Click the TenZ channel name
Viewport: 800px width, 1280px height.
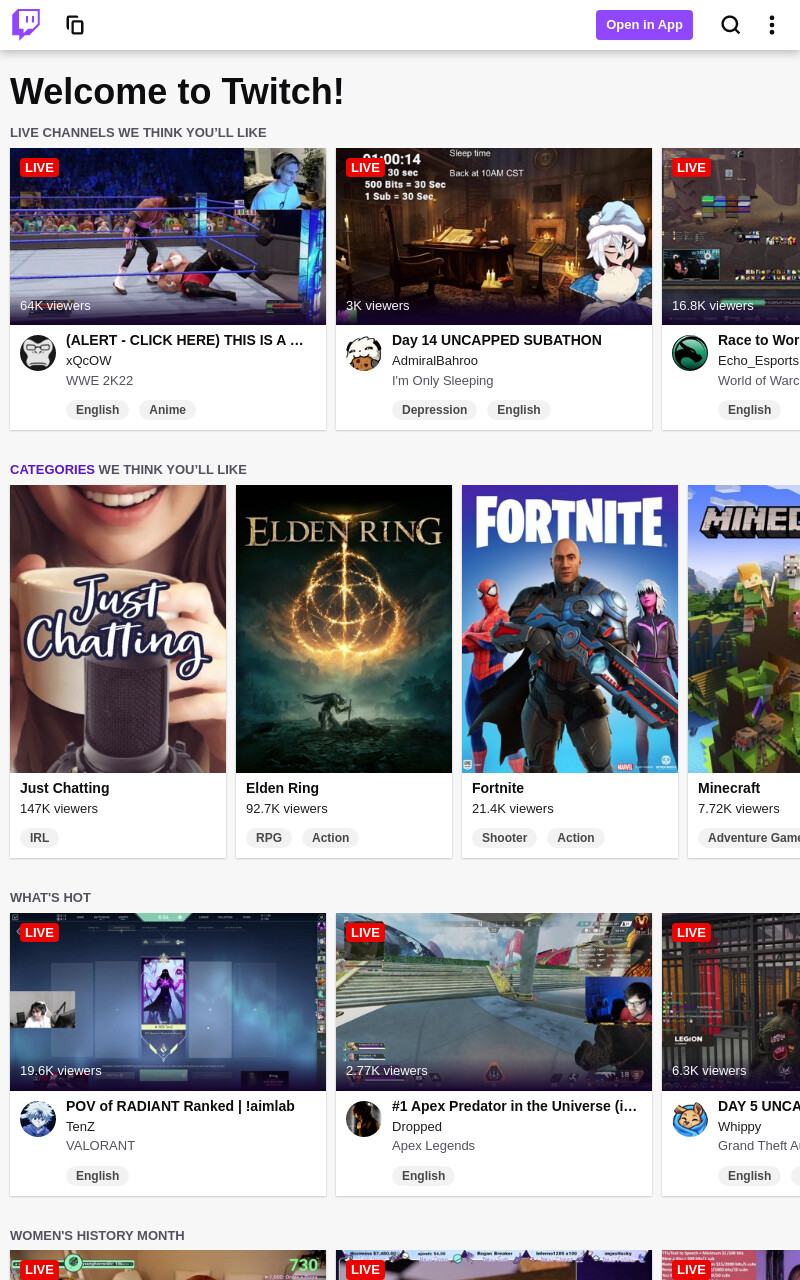(x=80, y=1126)
